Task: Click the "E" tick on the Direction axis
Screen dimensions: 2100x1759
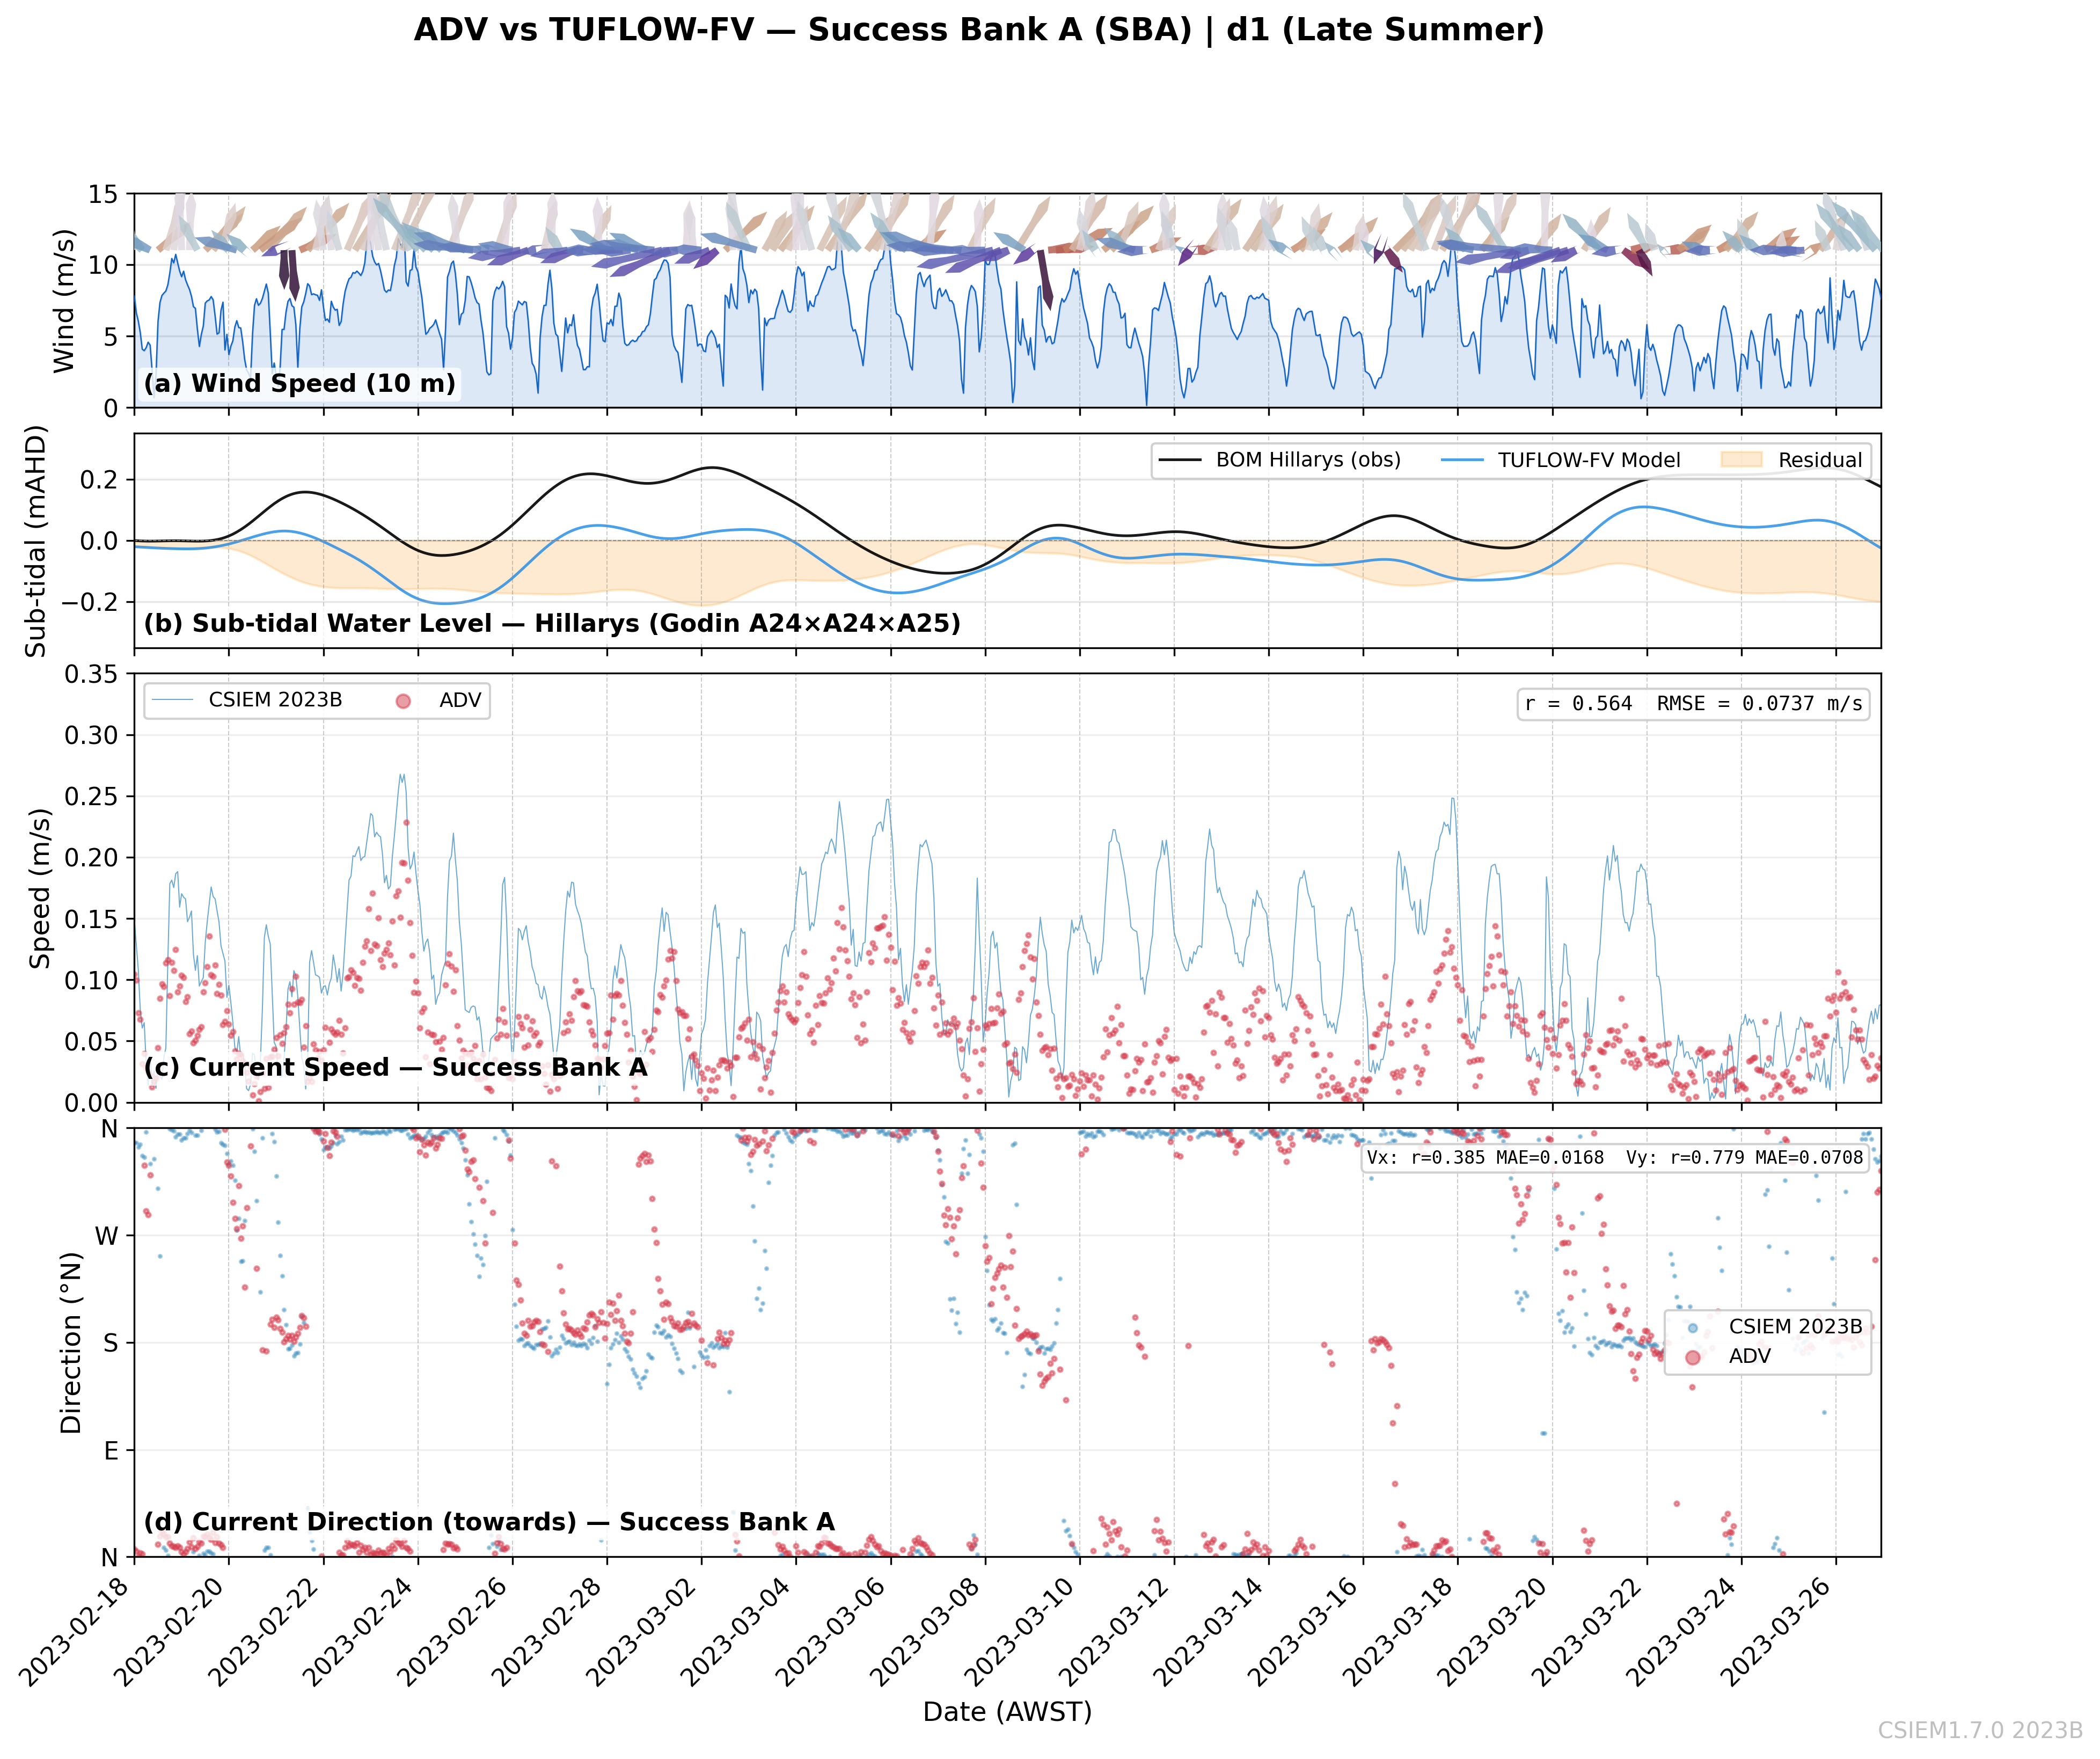Action: [x=111, y=1451]
